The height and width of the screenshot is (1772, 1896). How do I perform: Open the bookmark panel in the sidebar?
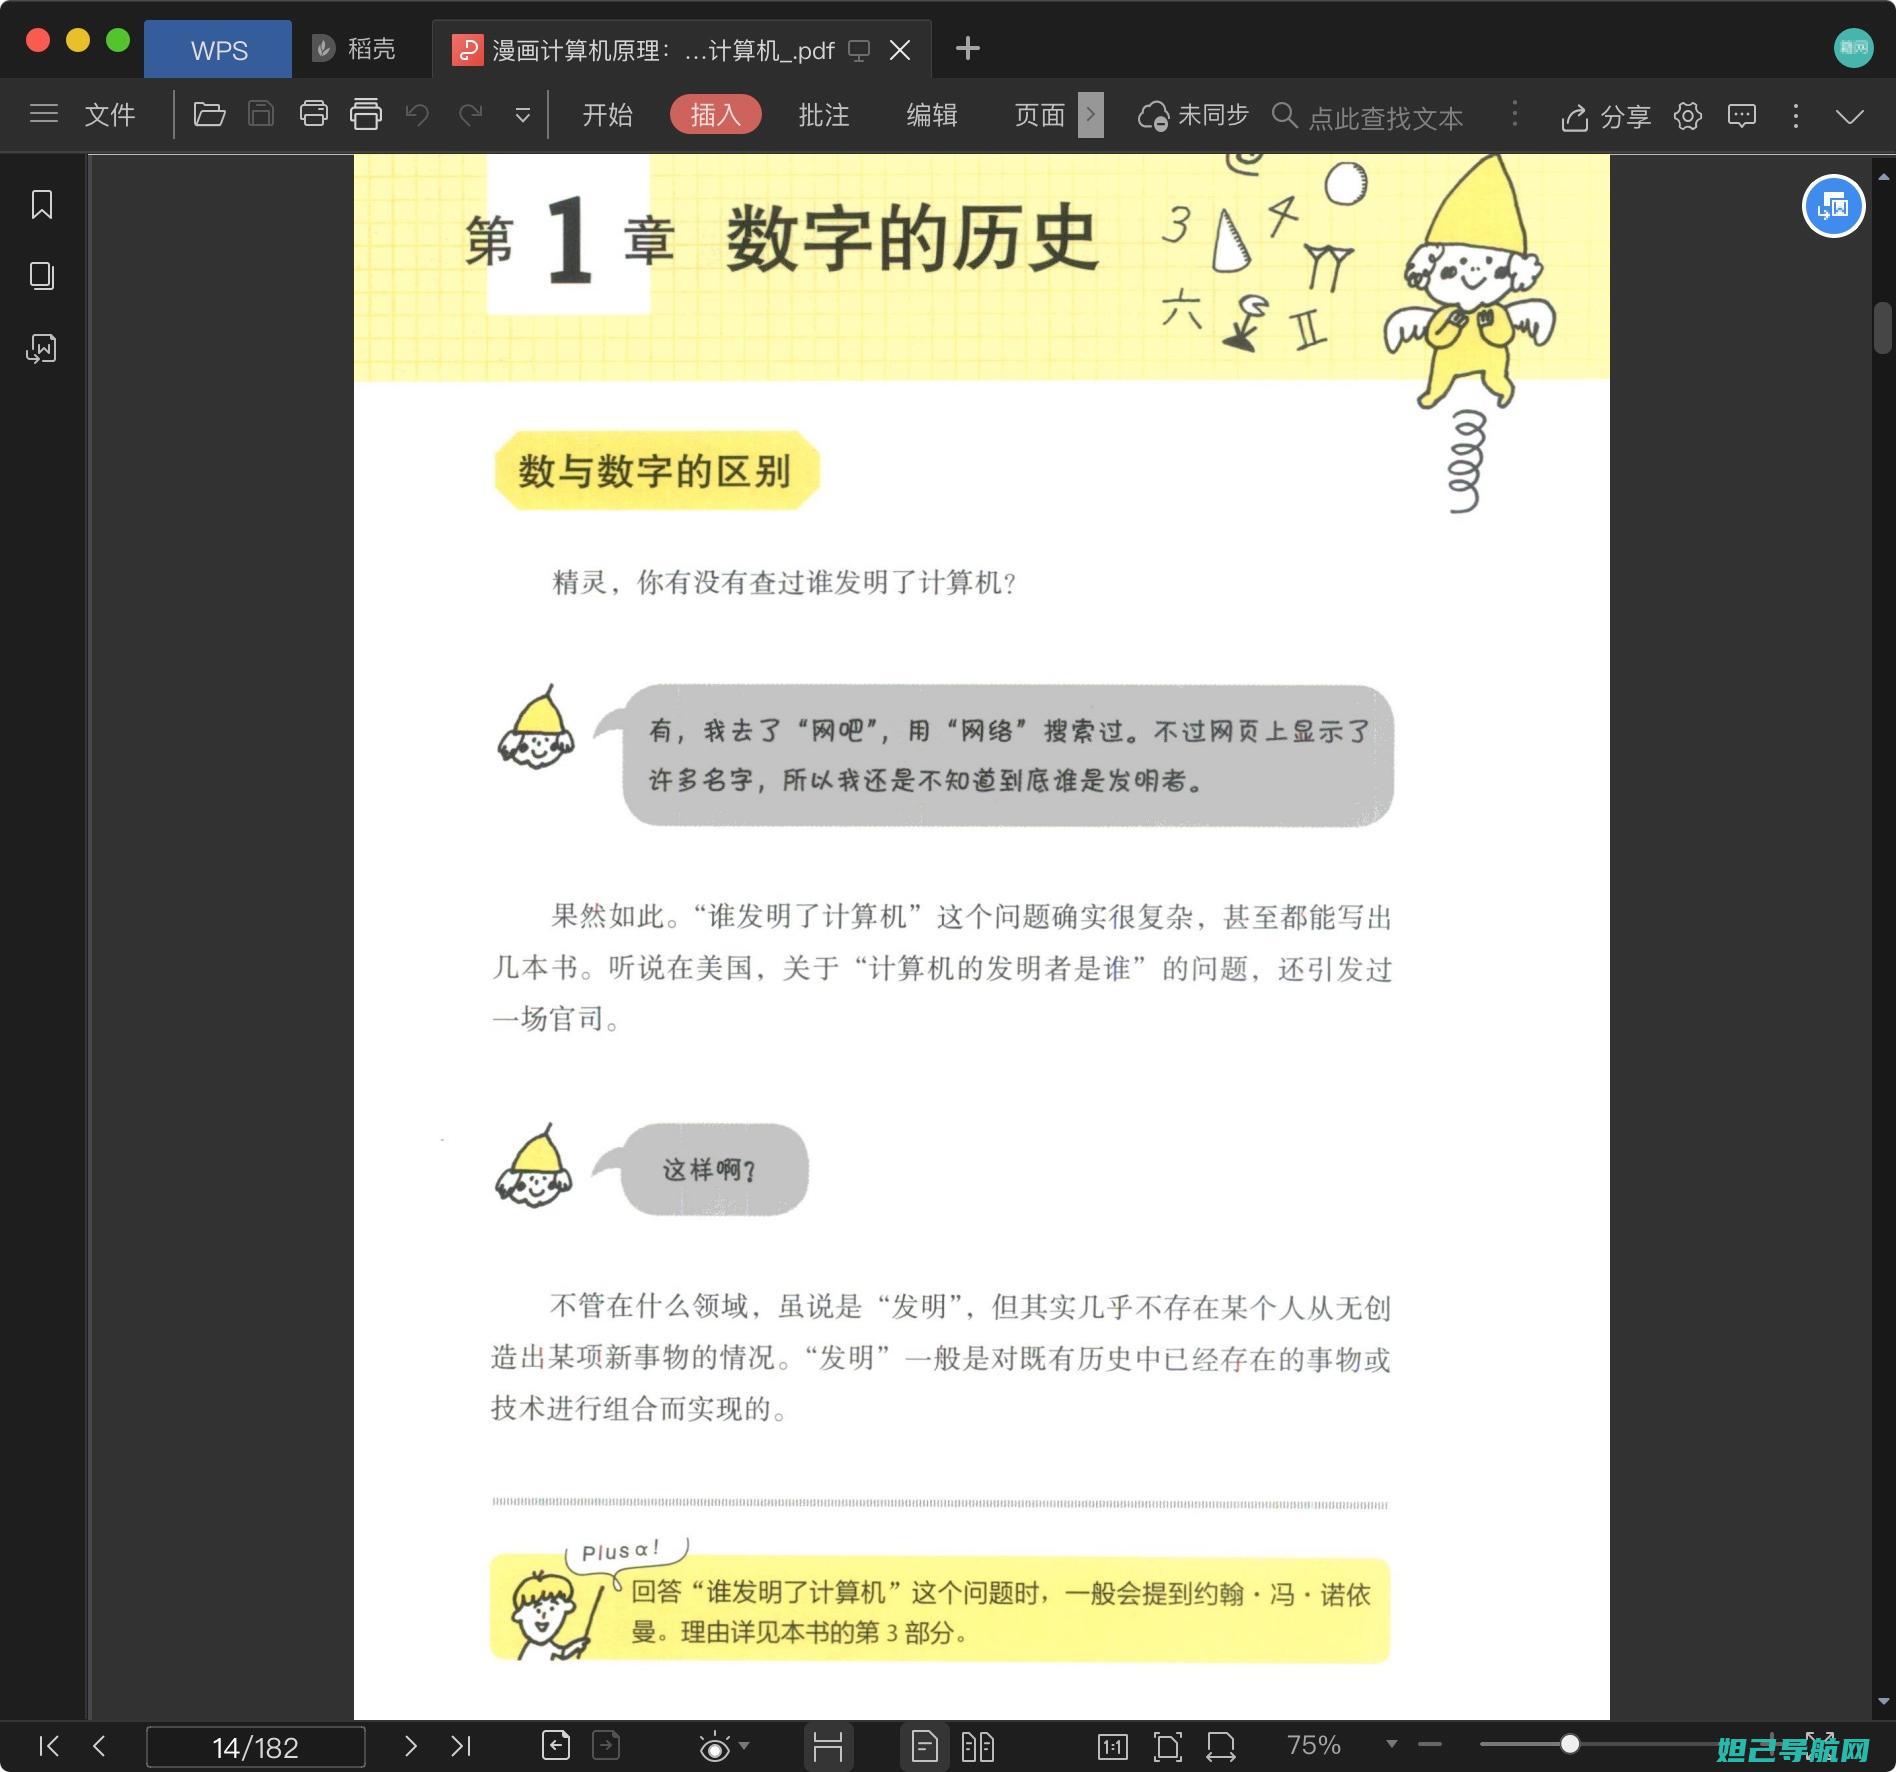click(42, 204)
